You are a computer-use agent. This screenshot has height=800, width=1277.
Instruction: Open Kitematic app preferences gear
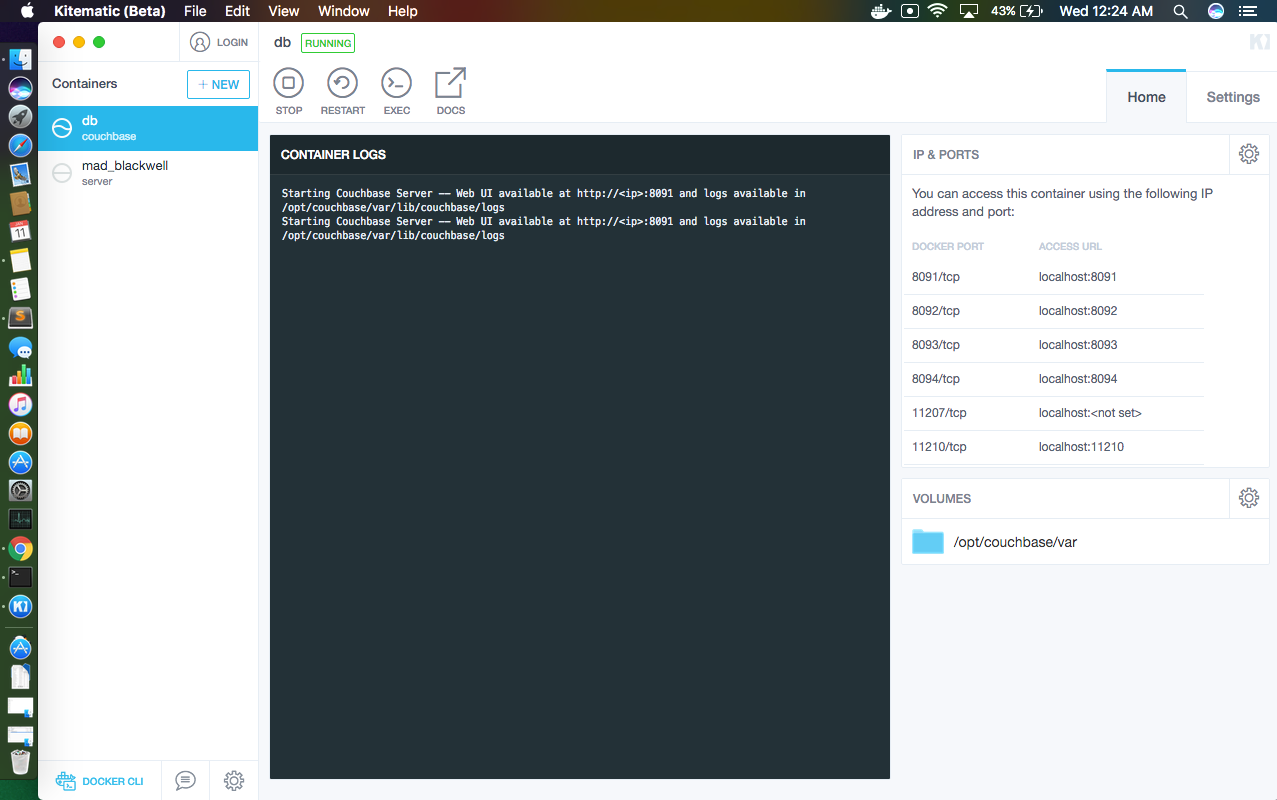pyautogui.click(x=233, y=780)
